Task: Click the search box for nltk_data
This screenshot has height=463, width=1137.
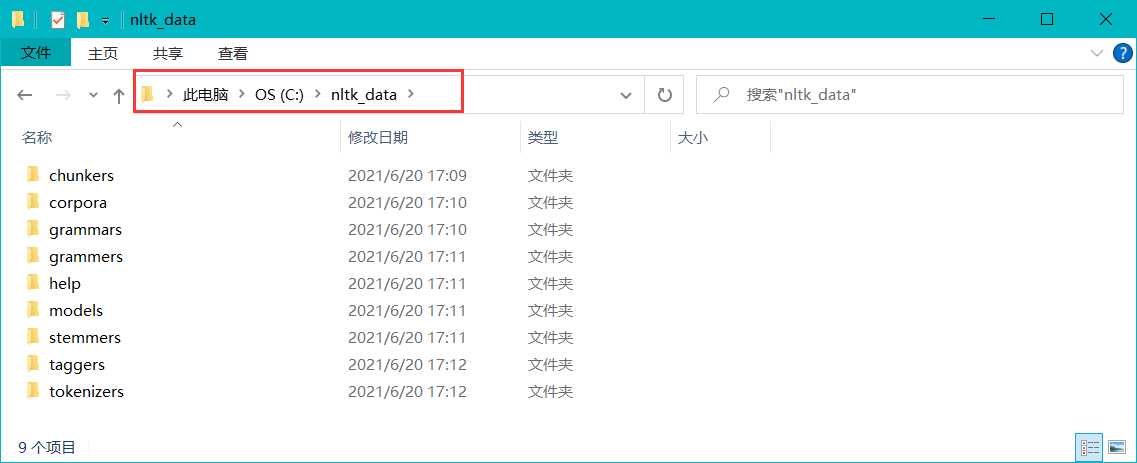Action: point(909,94)
